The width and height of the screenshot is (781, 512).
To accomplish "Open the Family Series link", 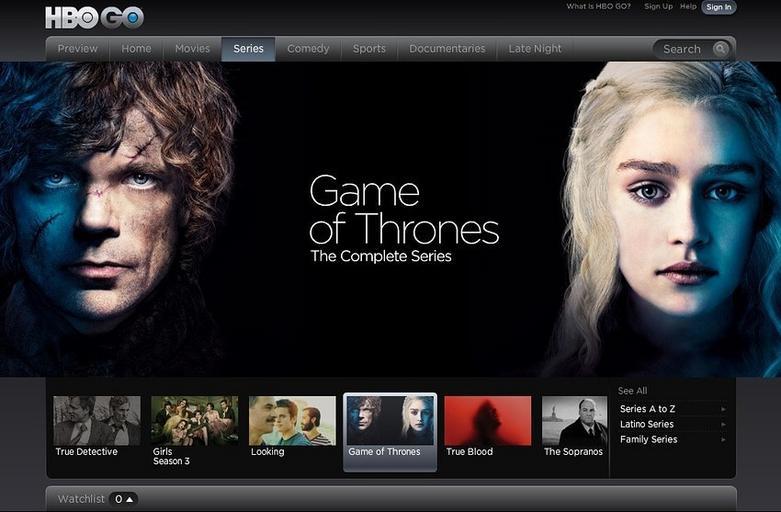I will point(649,440).
